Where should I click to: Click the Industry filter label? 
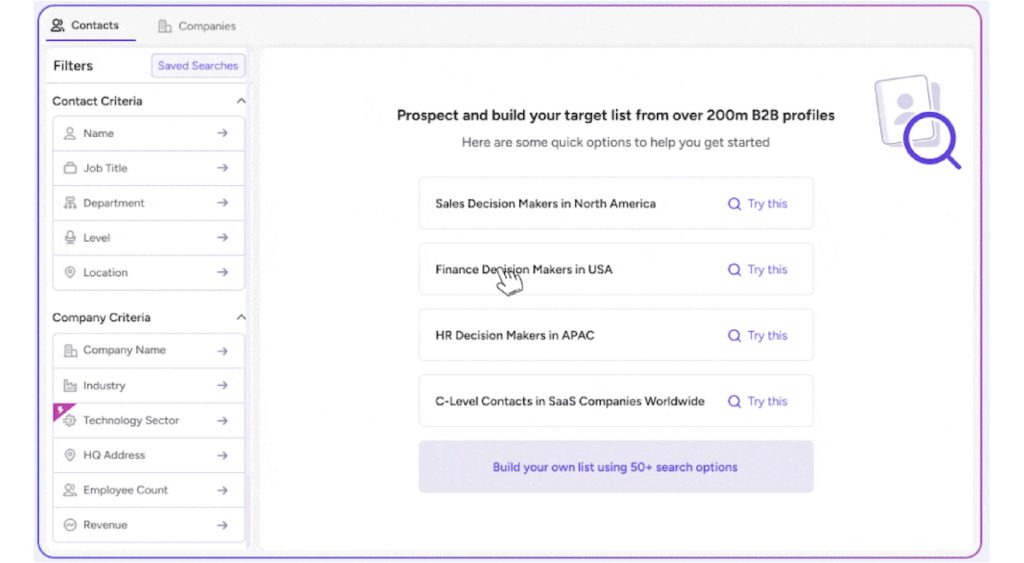[x=104, y=385]
